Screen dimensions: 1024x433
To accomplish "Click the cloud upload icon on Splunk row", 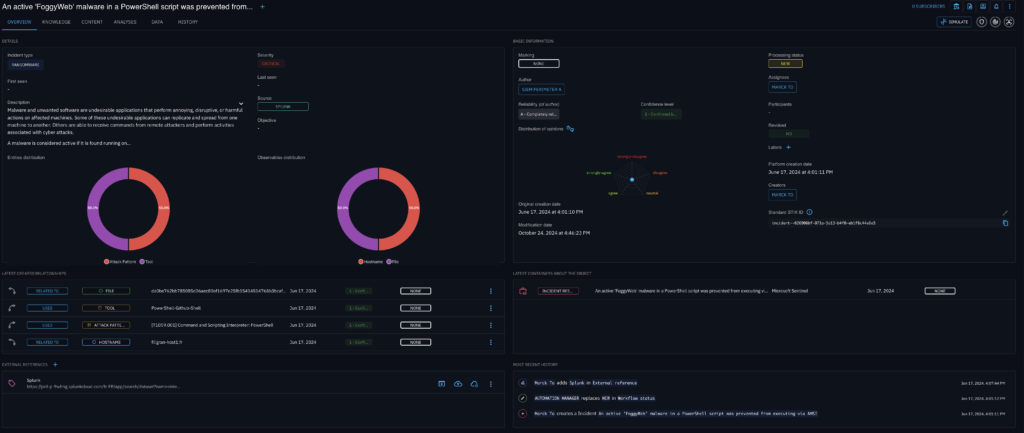I will point(458,384).
